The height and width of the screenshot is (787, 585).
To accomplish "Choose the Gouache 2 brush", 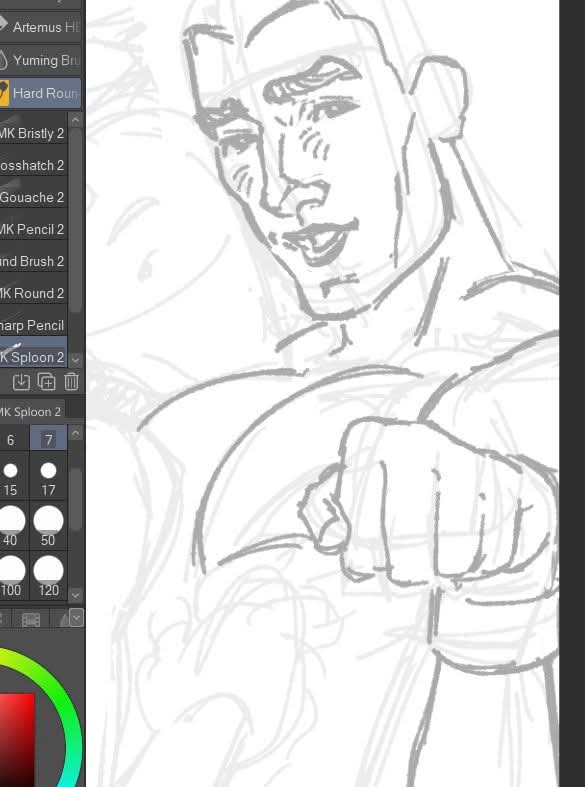I will point(33,197).
